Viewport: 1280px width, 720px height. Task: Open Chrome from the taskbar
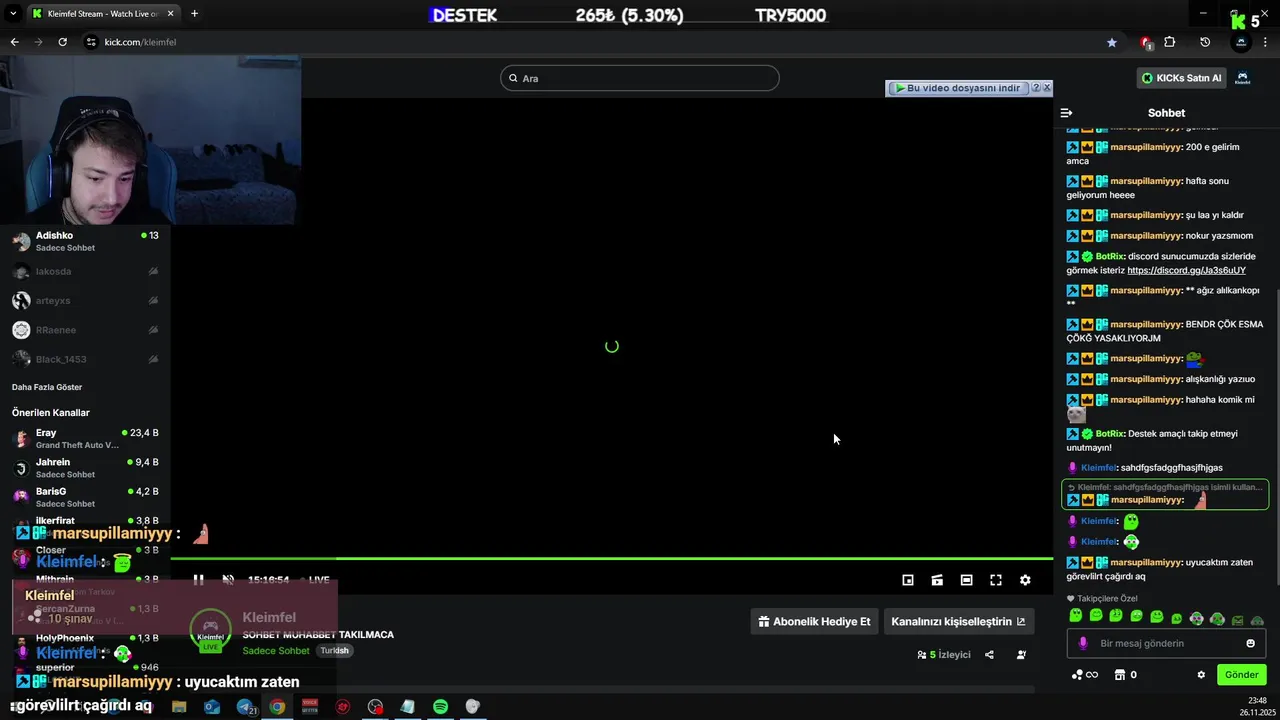[277, 707]
